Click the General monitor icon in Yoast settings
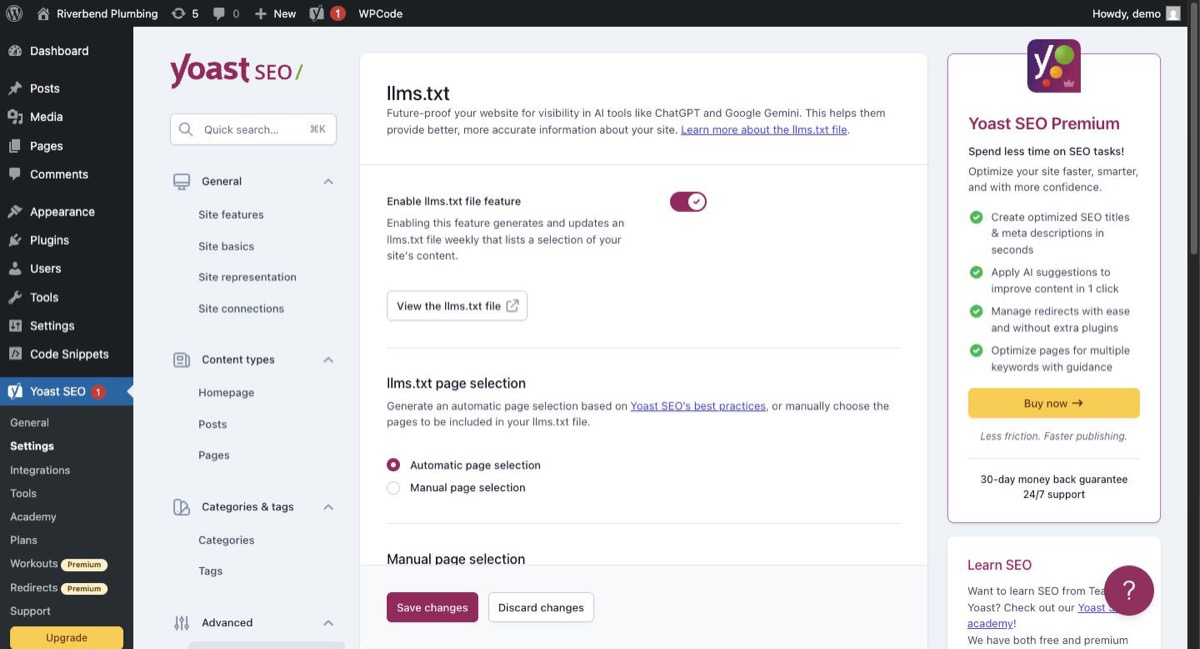The image size is (1200, 649). click(x=181, y=182)
